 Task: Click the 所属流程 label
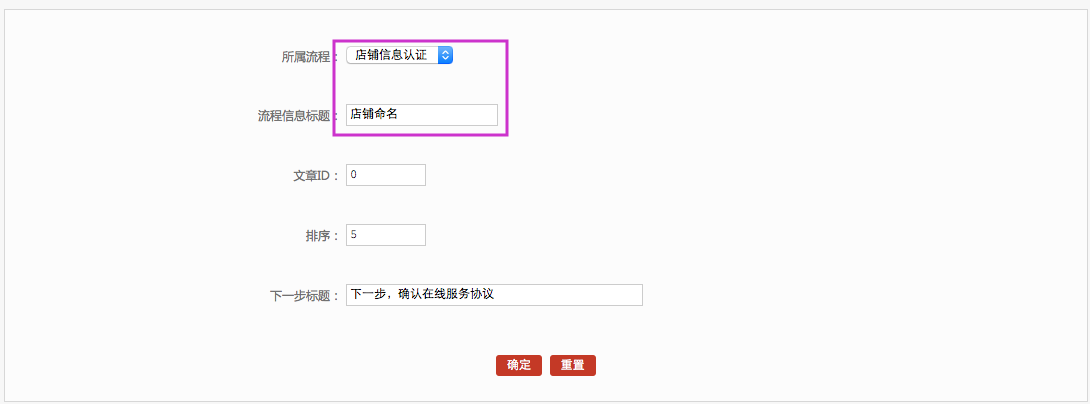(310, 57)
